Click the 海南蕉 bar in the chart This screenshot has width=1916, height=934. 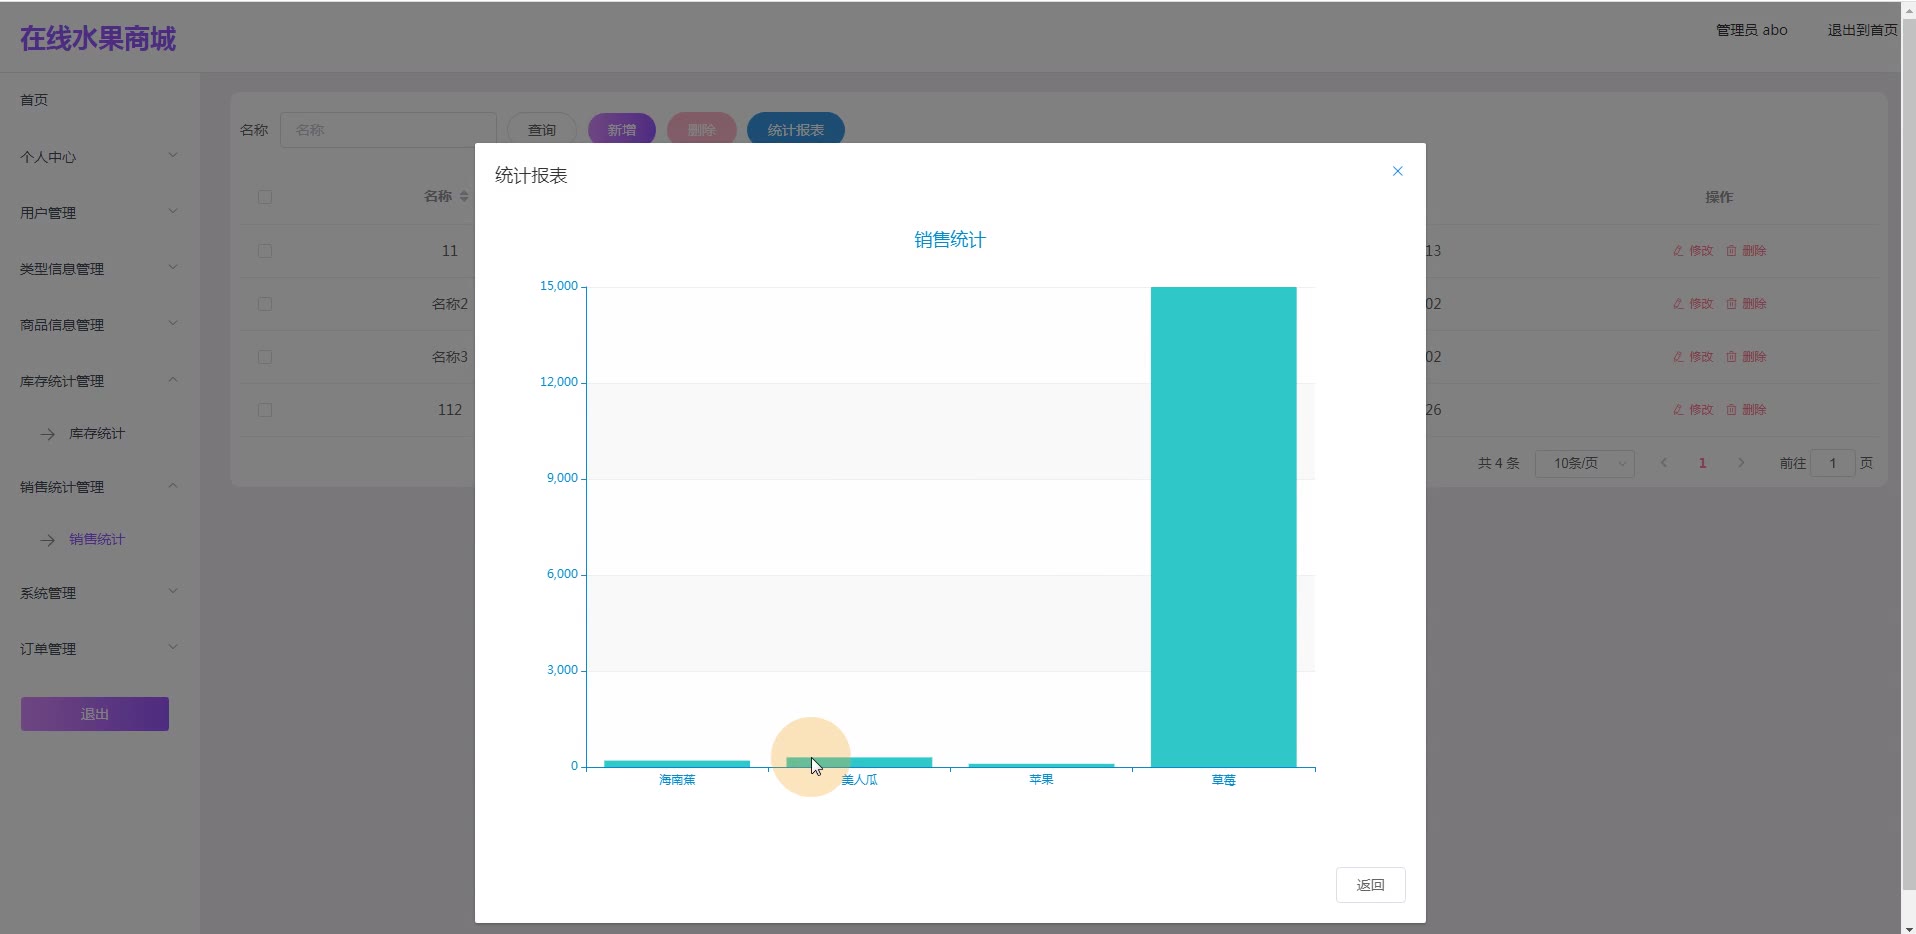coord(677,764)
